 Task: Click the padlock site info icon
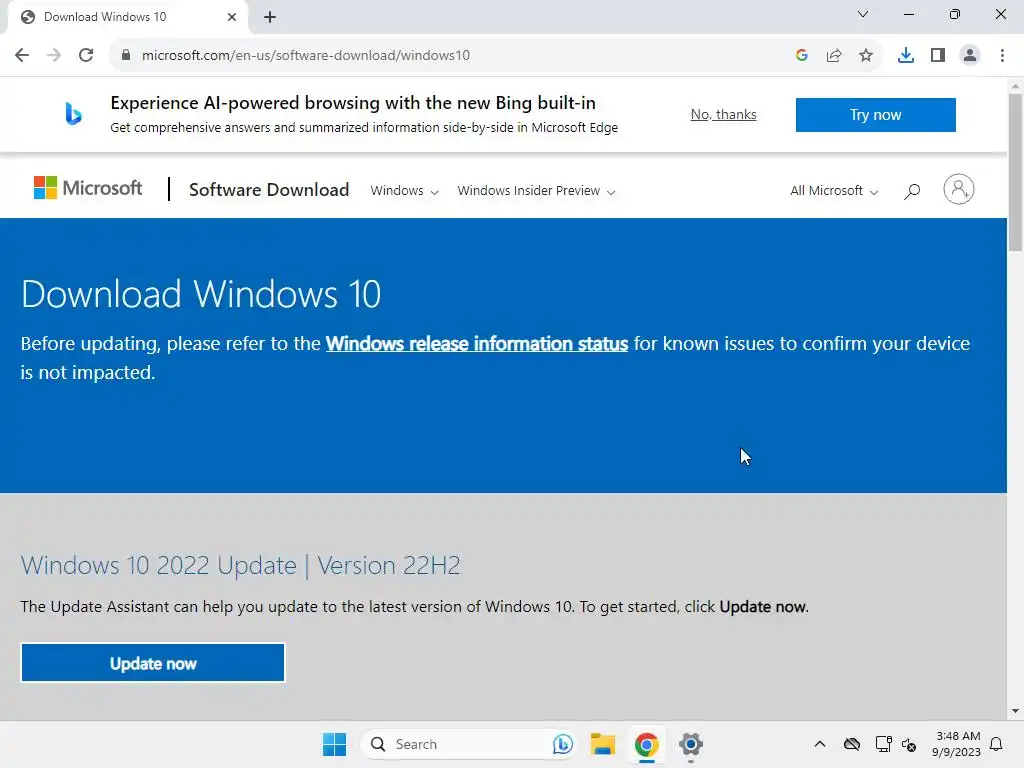126,55
